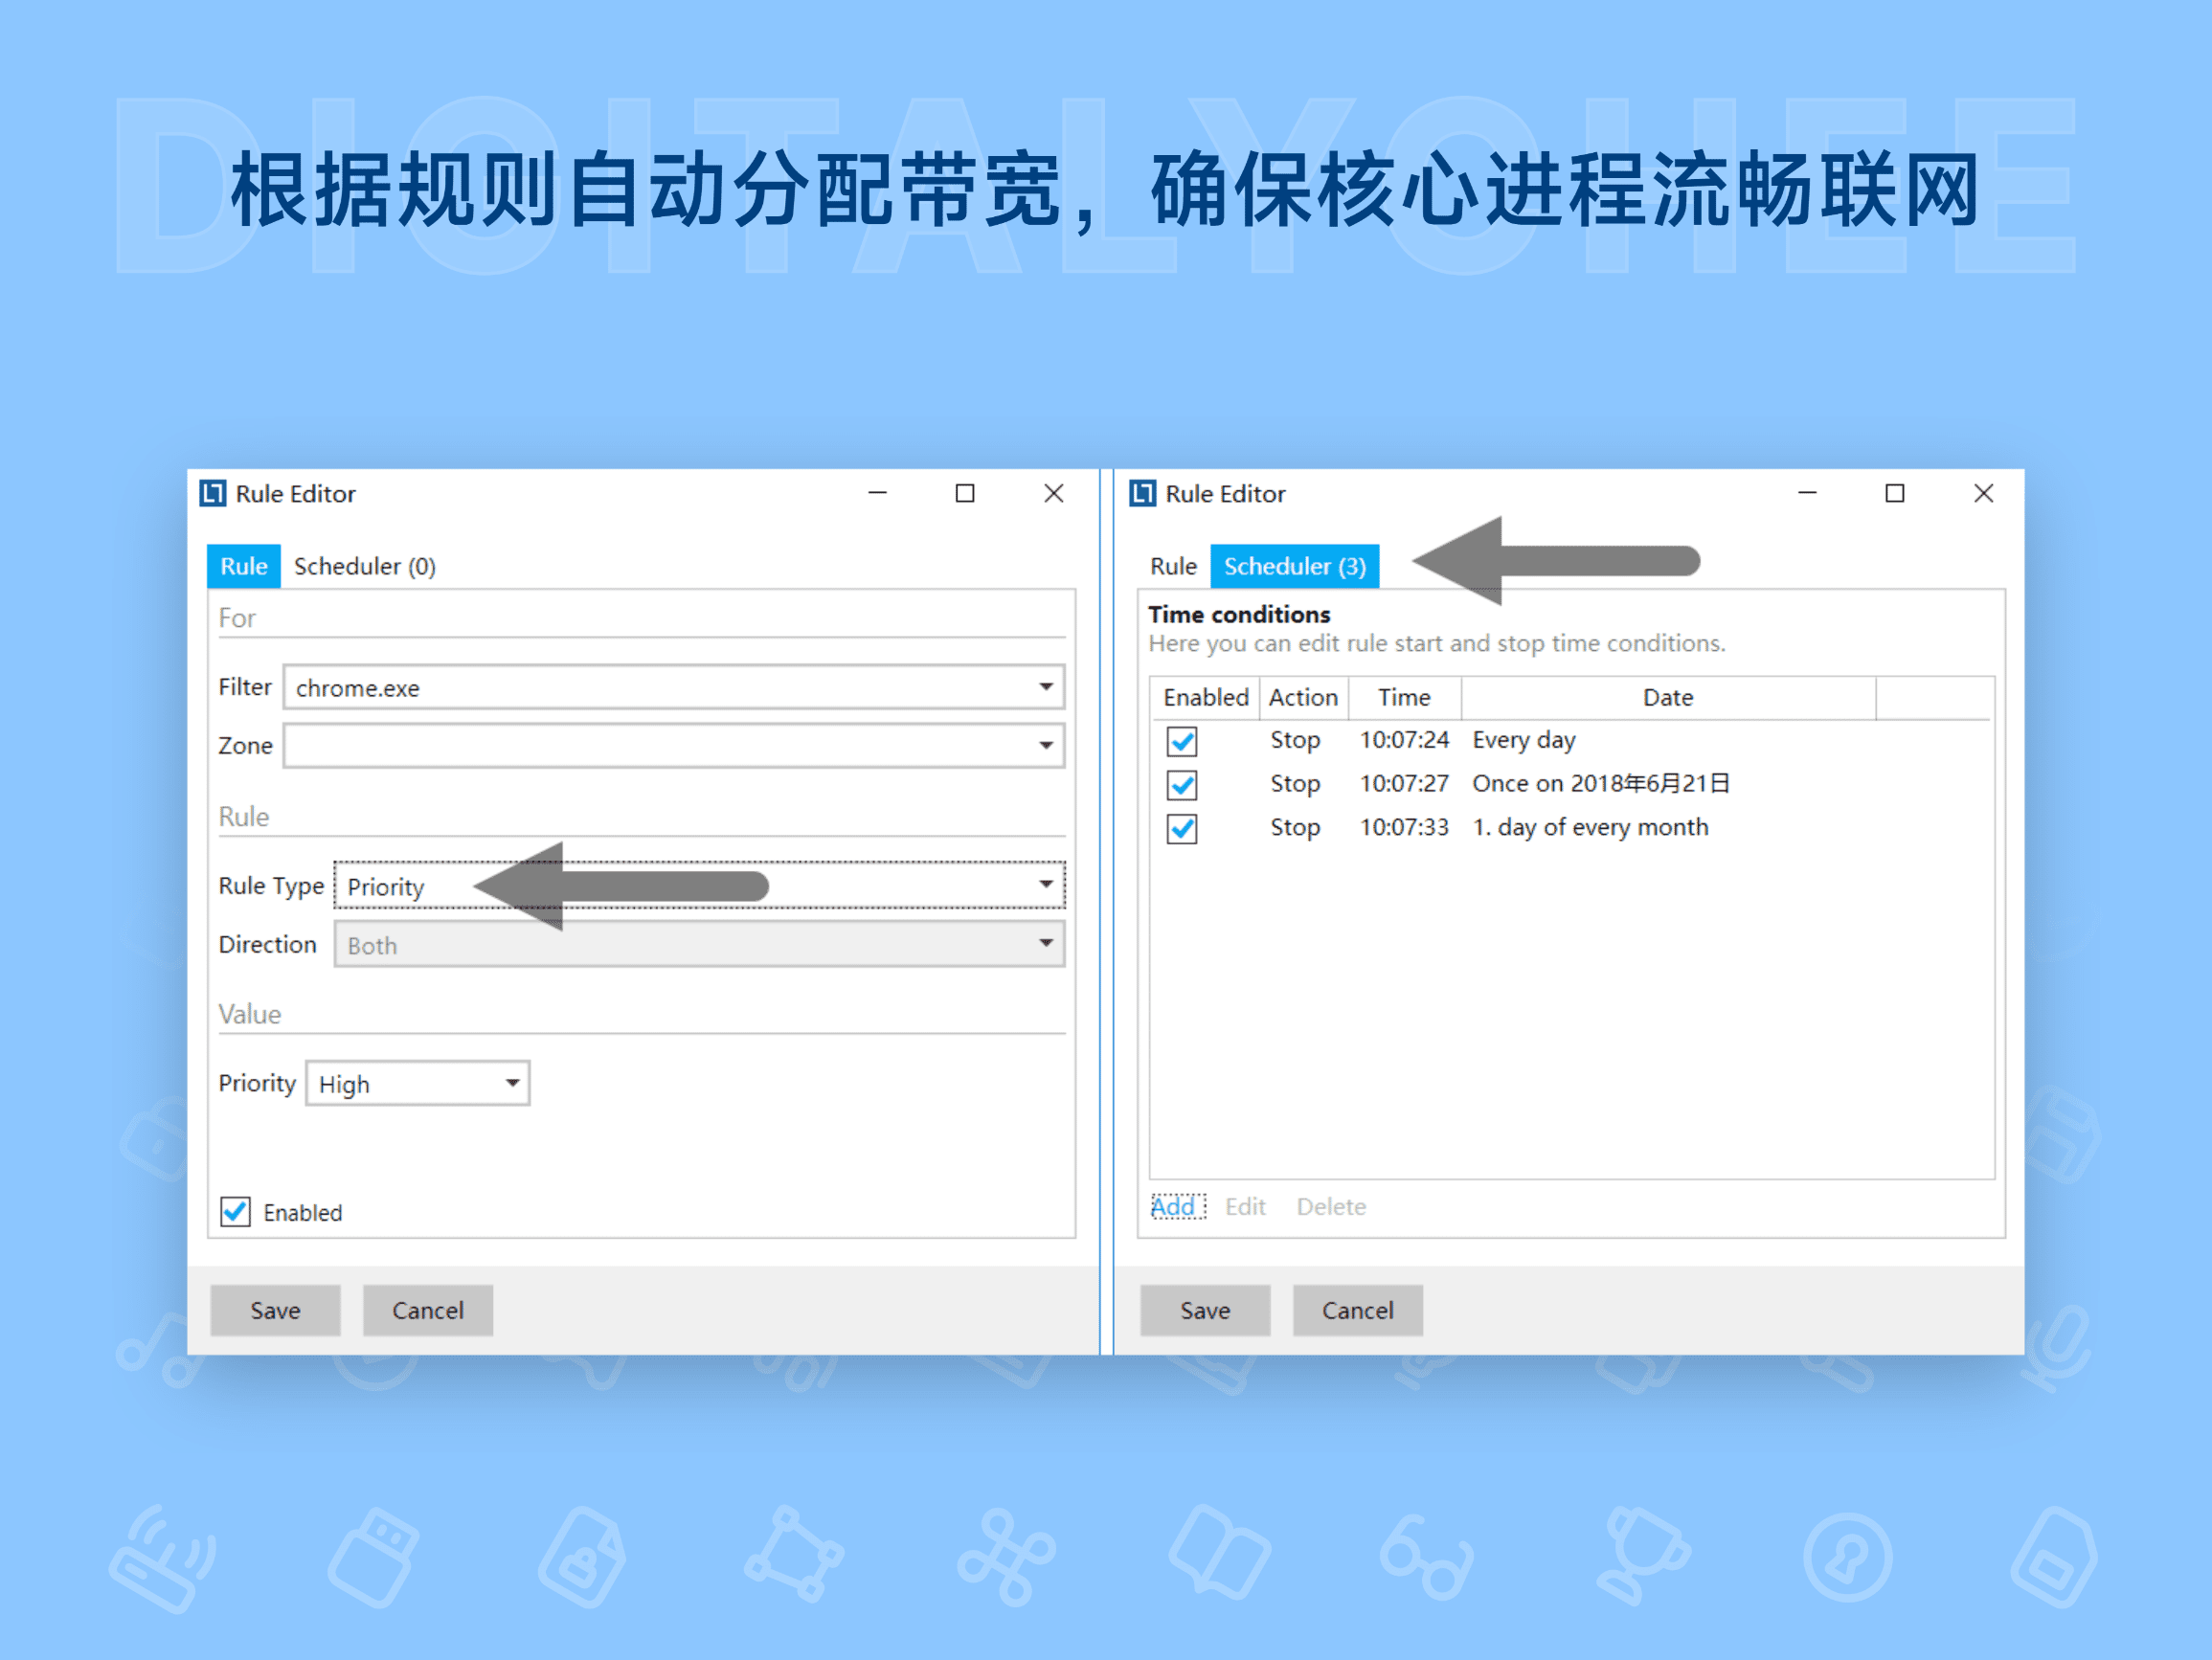Viewport: 2212px width, 1660px height.
Task: Disable the 1. day of every month condition
Action: pos(1181,828)
